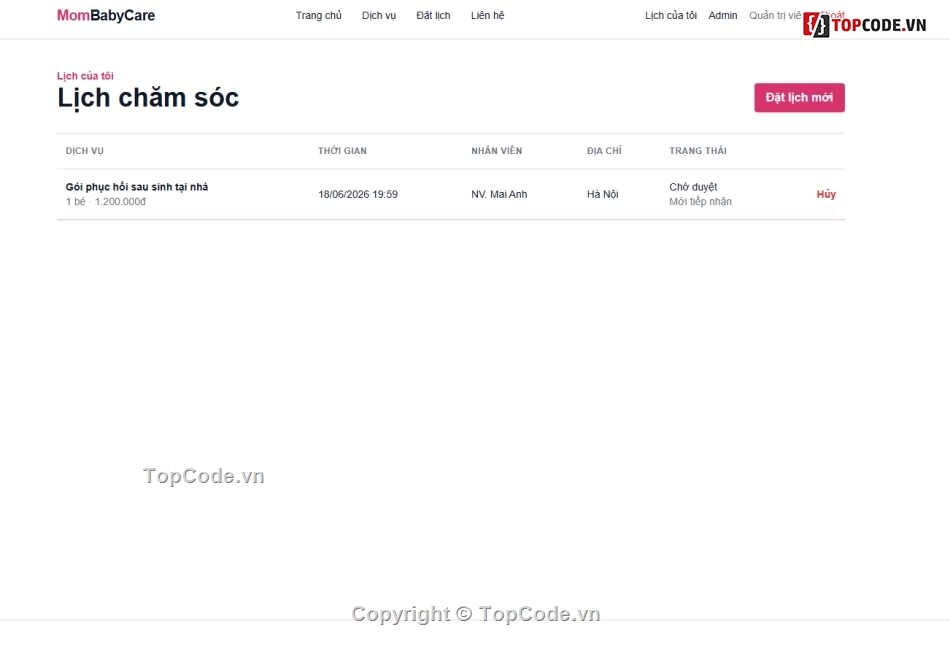Click the TRẠNG THÁI column header
This screenshot has height=646, width=950.
tap(698, 151)
